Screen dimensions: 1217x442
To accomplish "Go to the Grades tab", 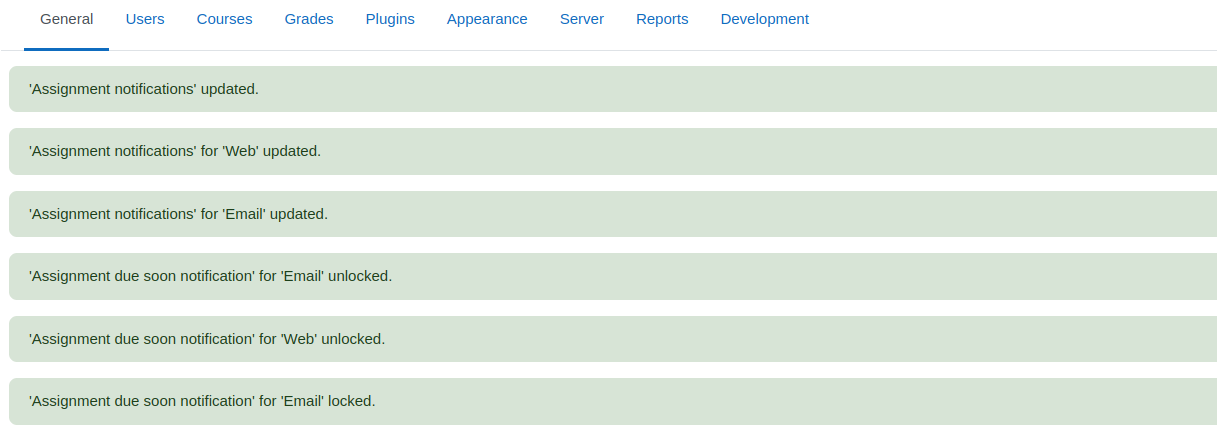I will pos(309,20).
